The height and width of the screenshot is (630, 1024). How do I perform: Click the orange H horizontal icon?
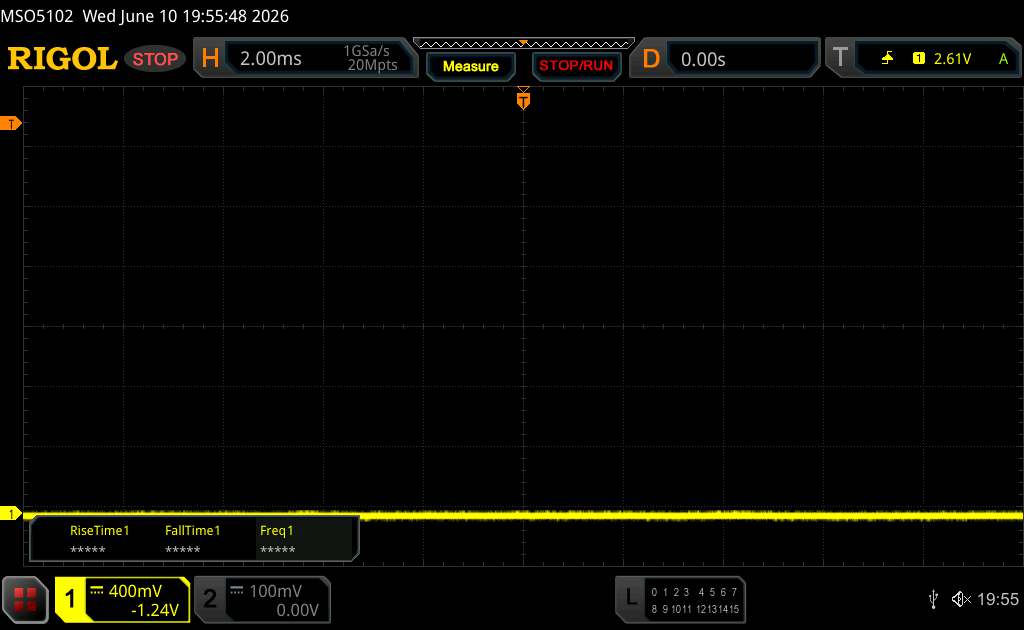[210, 58]
